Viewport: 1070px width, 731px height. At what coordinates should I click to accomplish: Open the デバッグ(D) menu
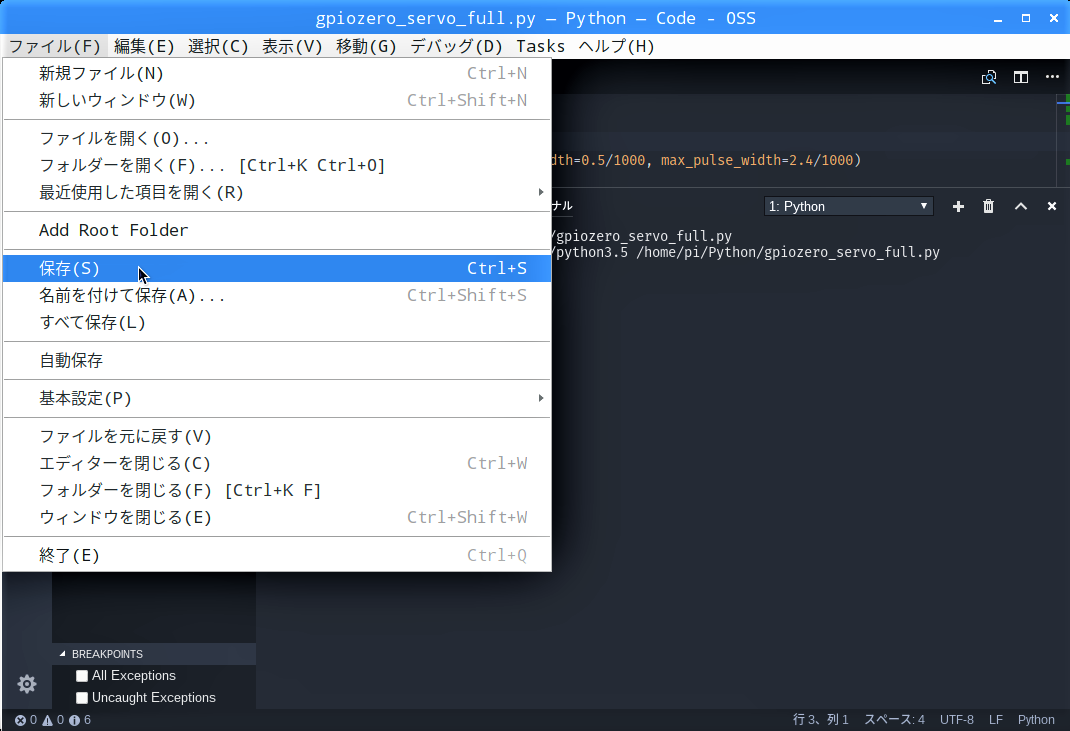456,46
